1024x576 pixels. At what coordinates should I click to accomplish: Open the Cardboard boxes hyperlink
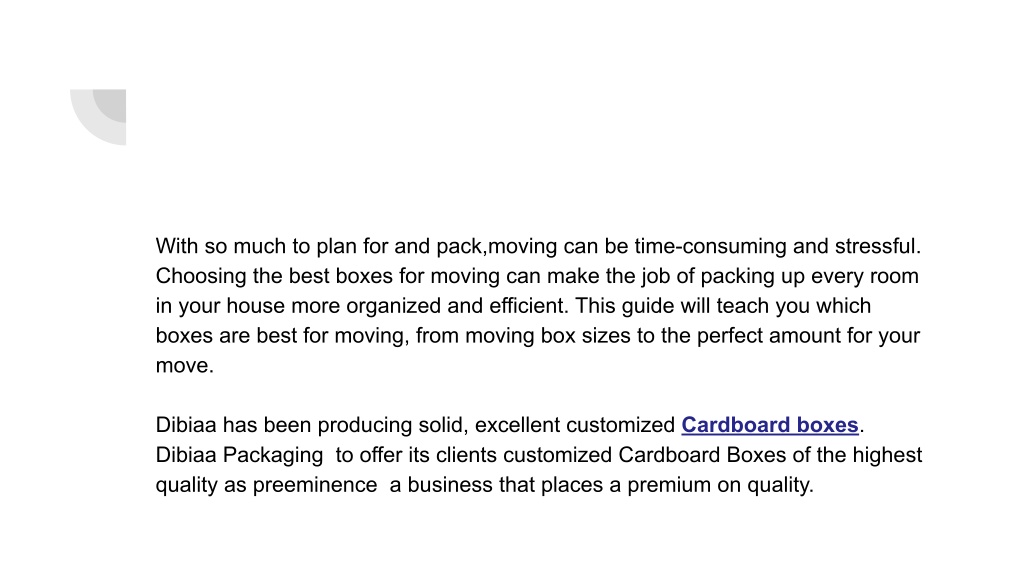[x=769, y=425]
